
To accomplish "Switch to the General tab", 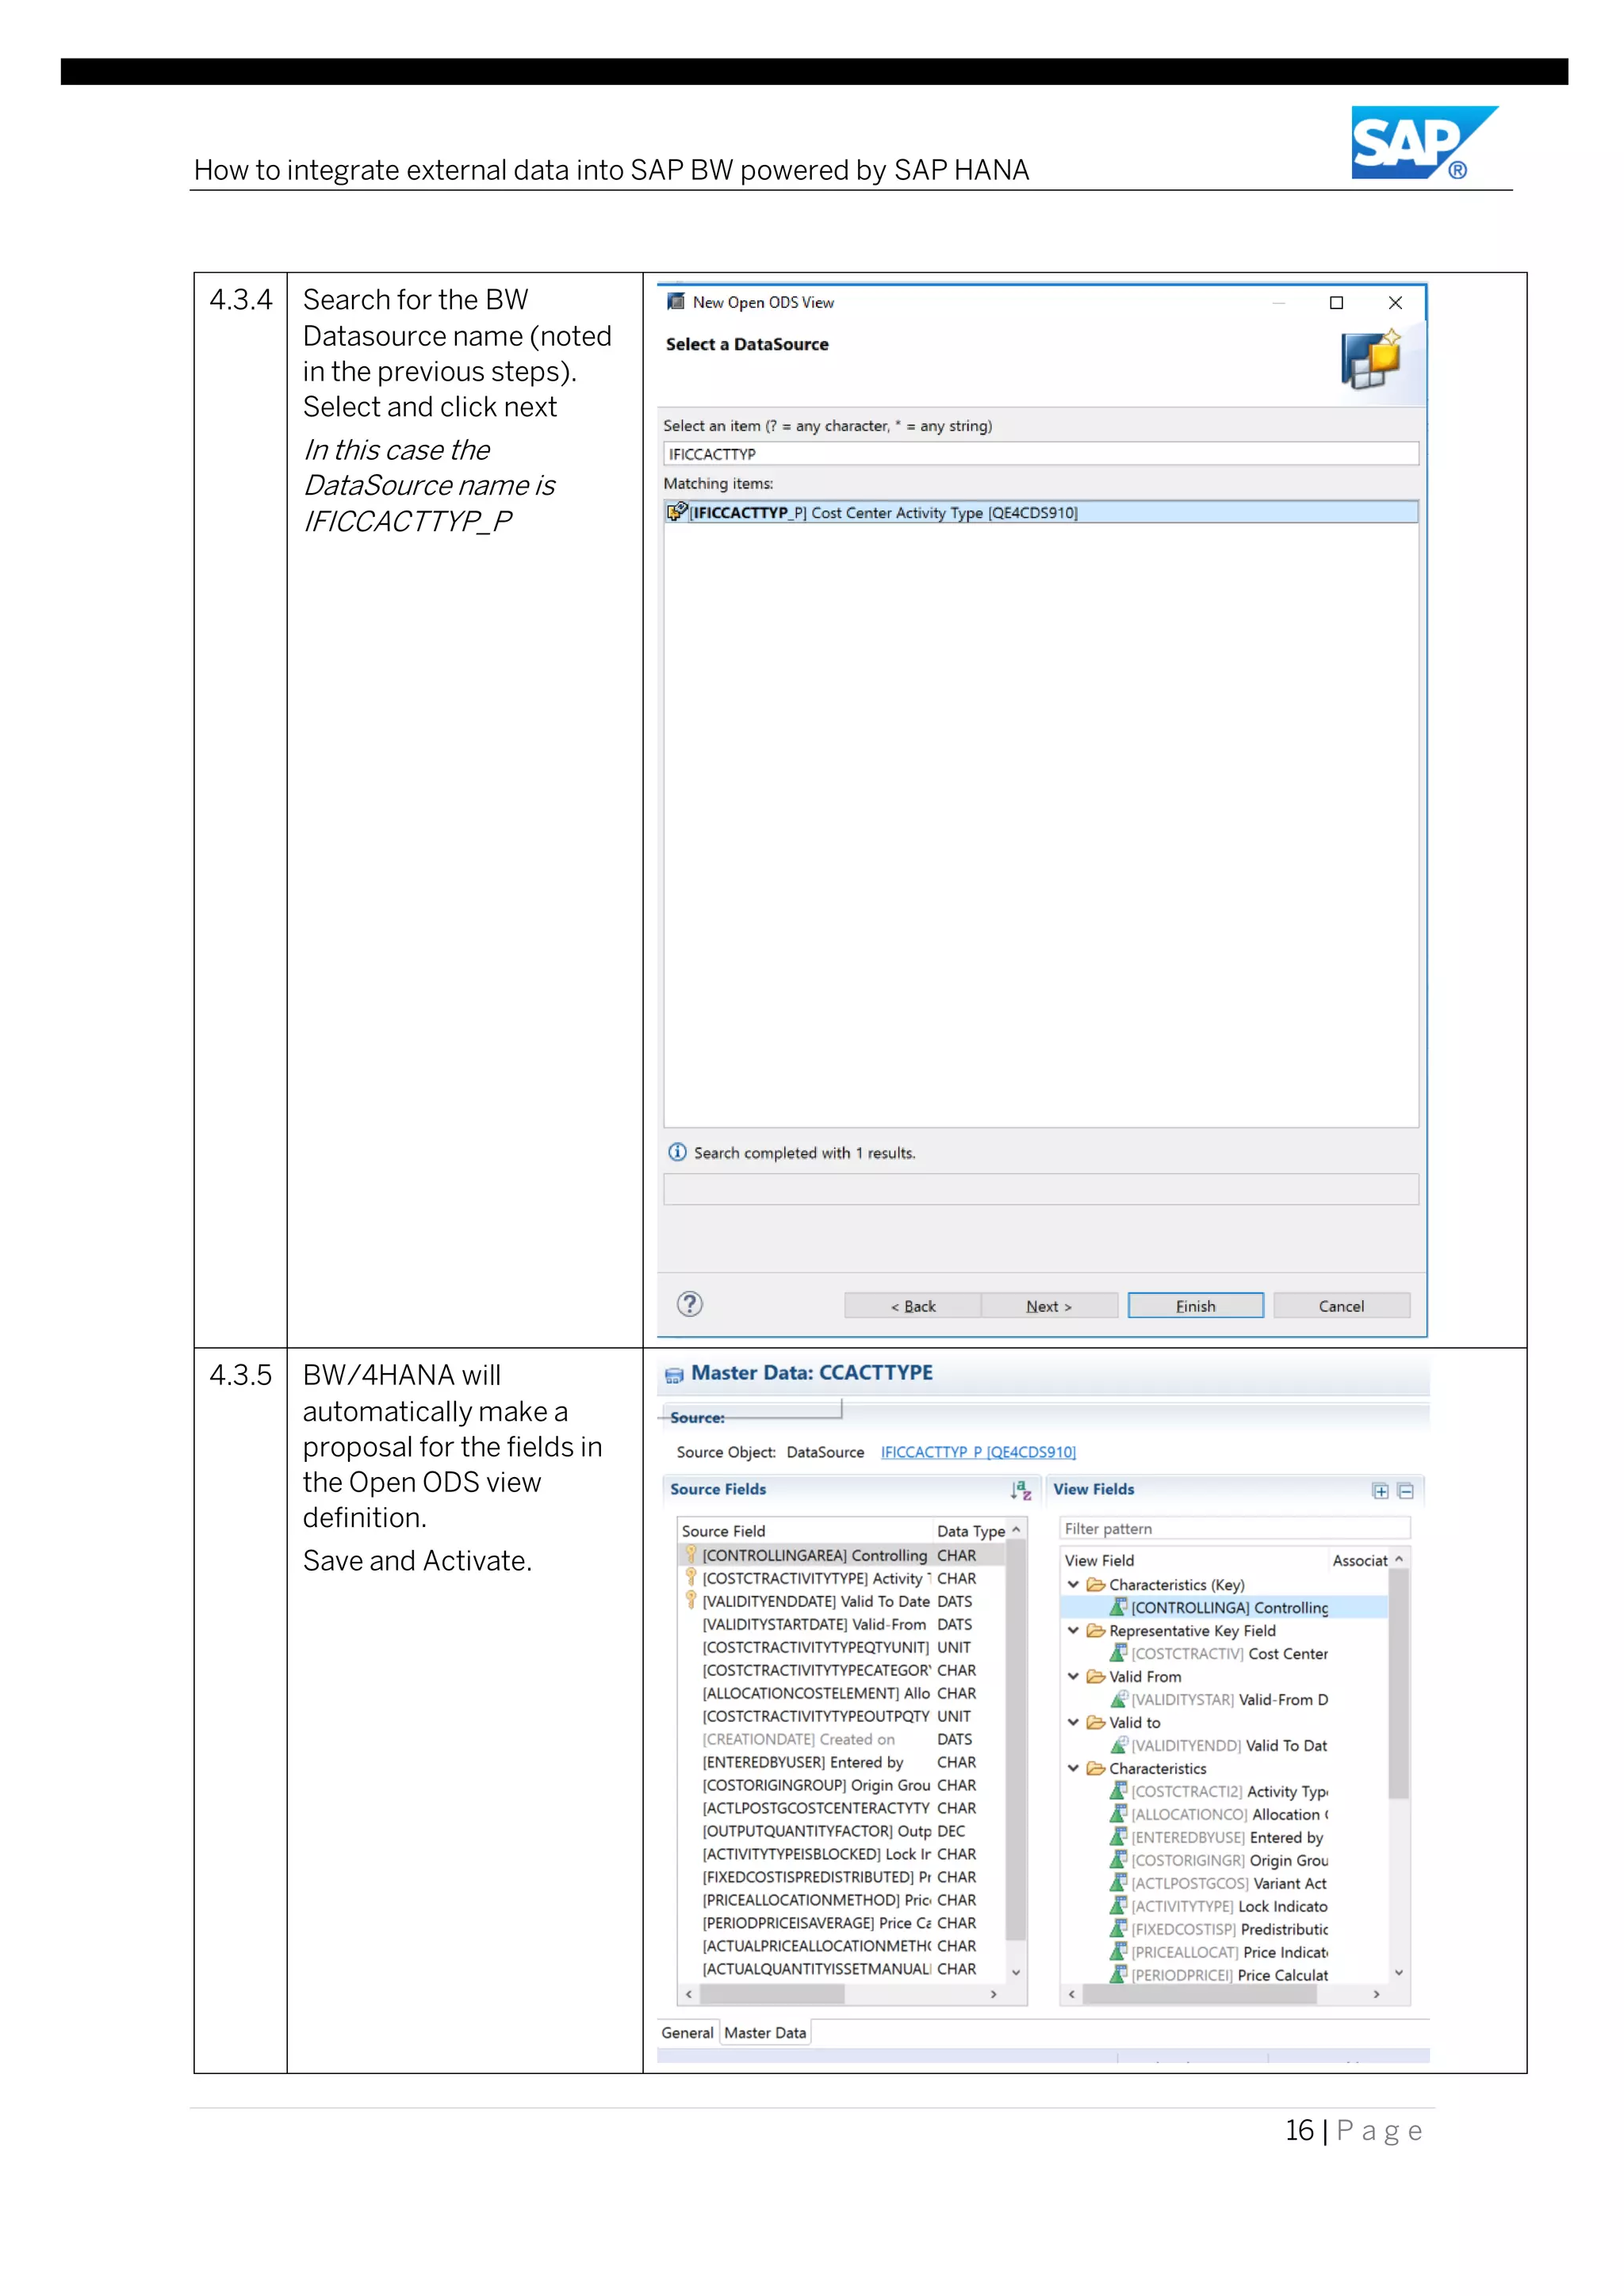I will tap(687, 2033).
